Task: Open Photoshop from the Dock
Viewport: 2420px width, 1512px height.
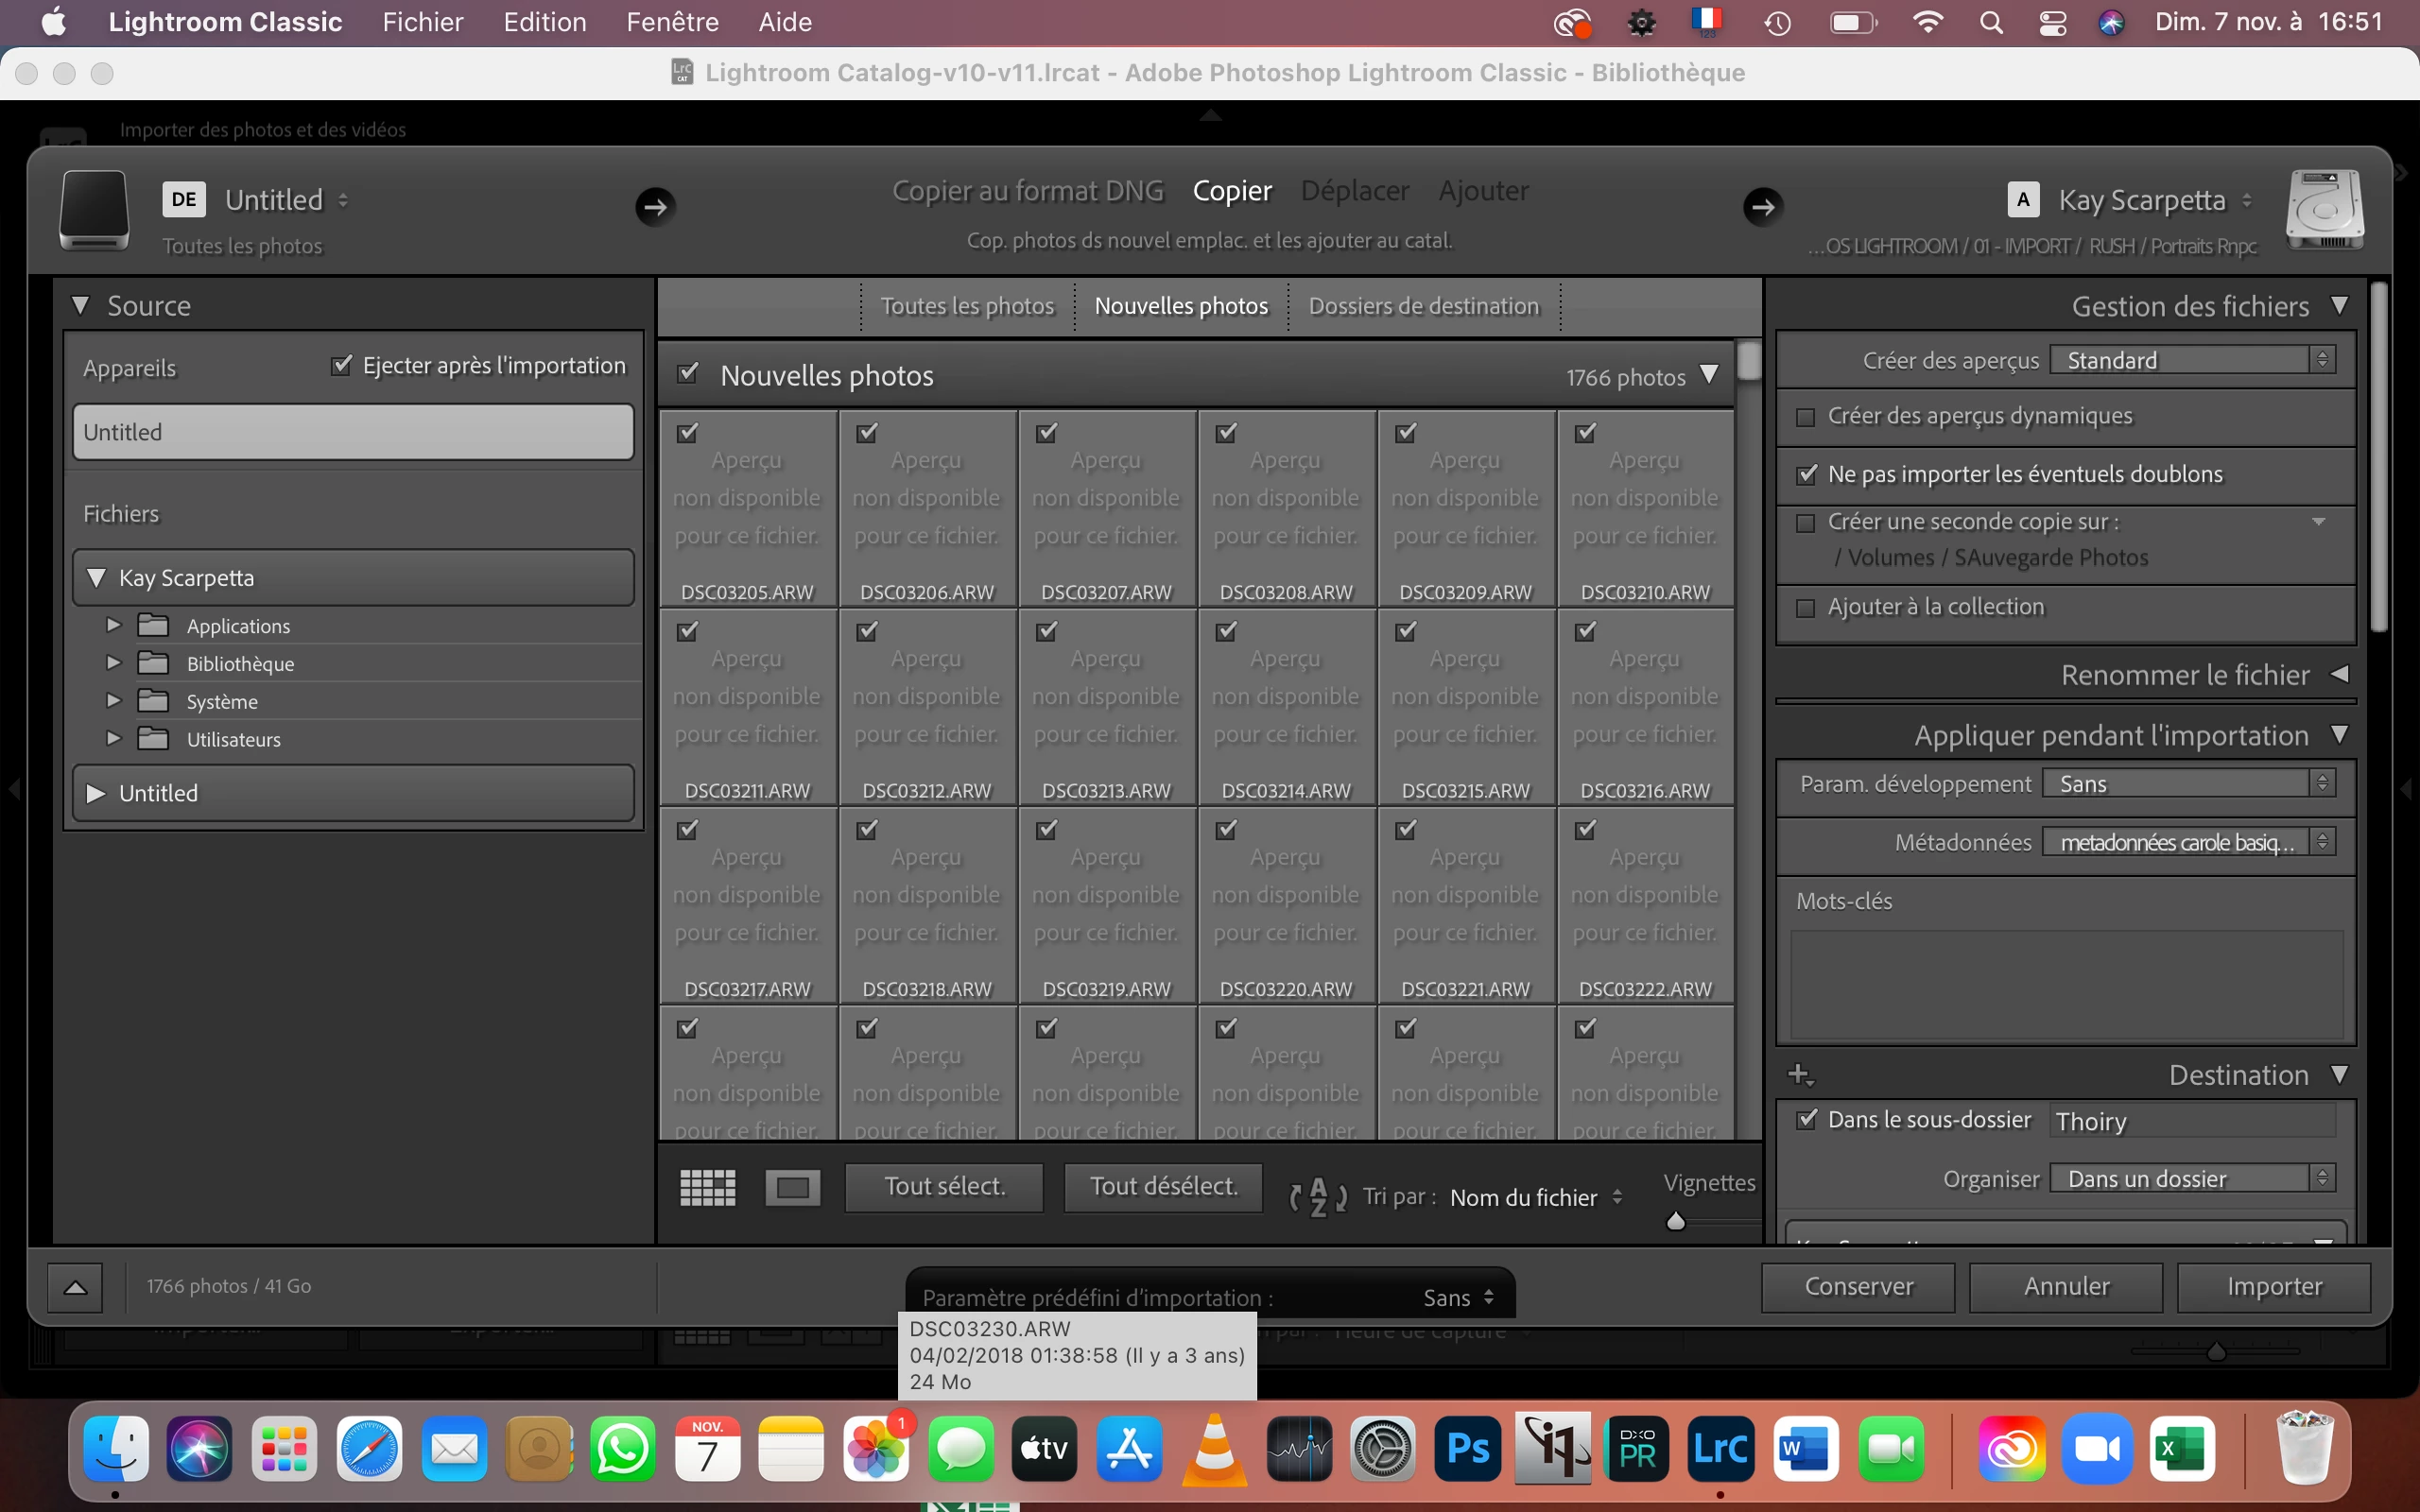Action: click(x=1468, y=1448)
